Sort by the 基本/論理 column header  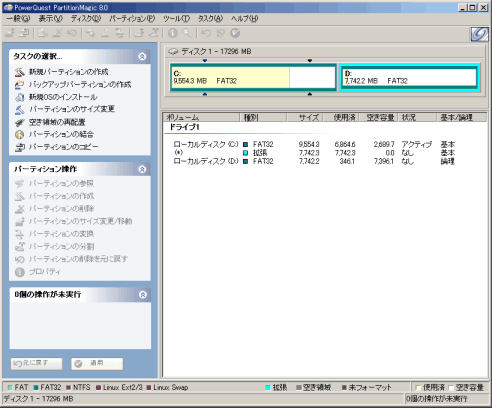tap(462, 117)
